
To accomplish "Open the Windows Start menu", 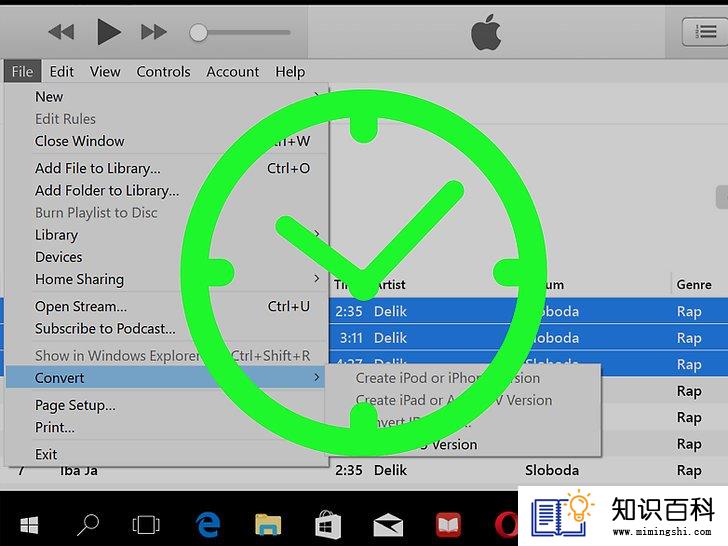I will pos(29,525).
